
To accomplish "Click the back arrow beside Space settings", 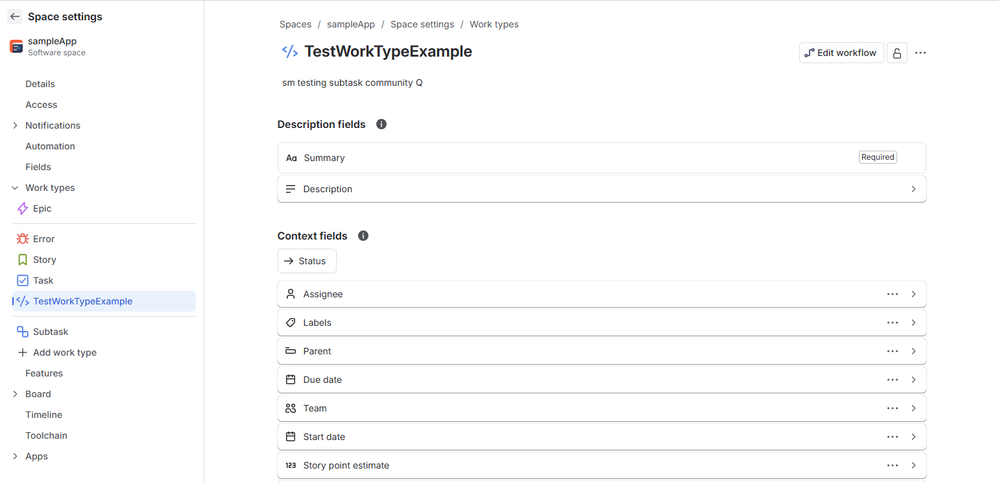I will [15, 17].
